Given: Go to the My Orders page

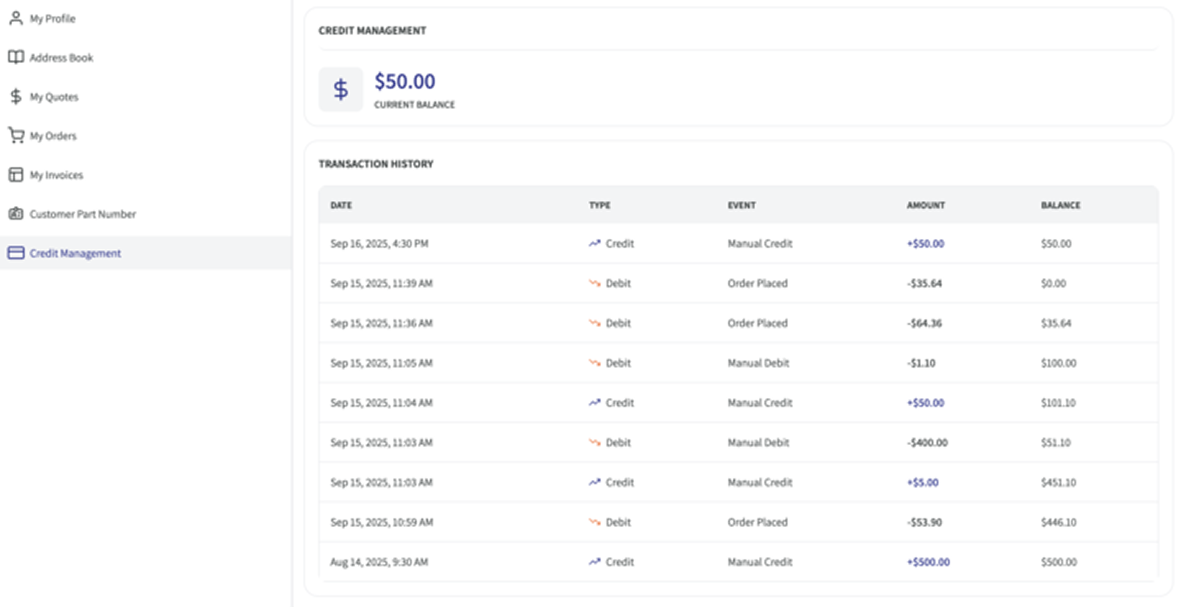Looking at the screenshot, I should point(53,136).
